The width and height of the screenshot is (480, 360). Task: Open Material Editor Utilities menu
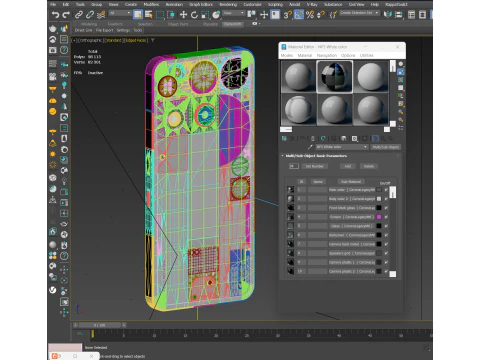[366, 55]
